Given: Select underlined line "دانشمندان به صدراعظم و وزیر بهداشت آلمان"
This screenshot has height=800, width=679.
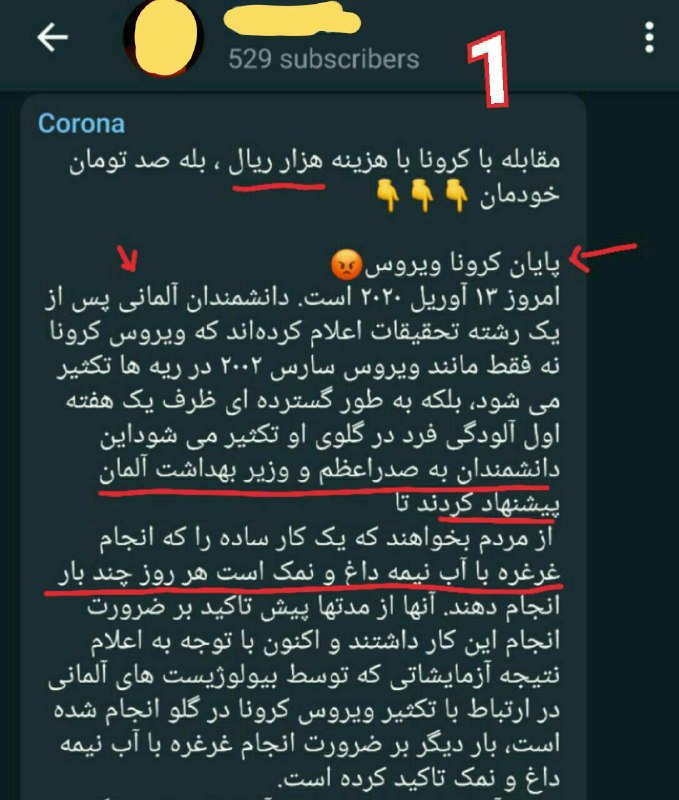Looking at the screenshot, I should (329, 470).
